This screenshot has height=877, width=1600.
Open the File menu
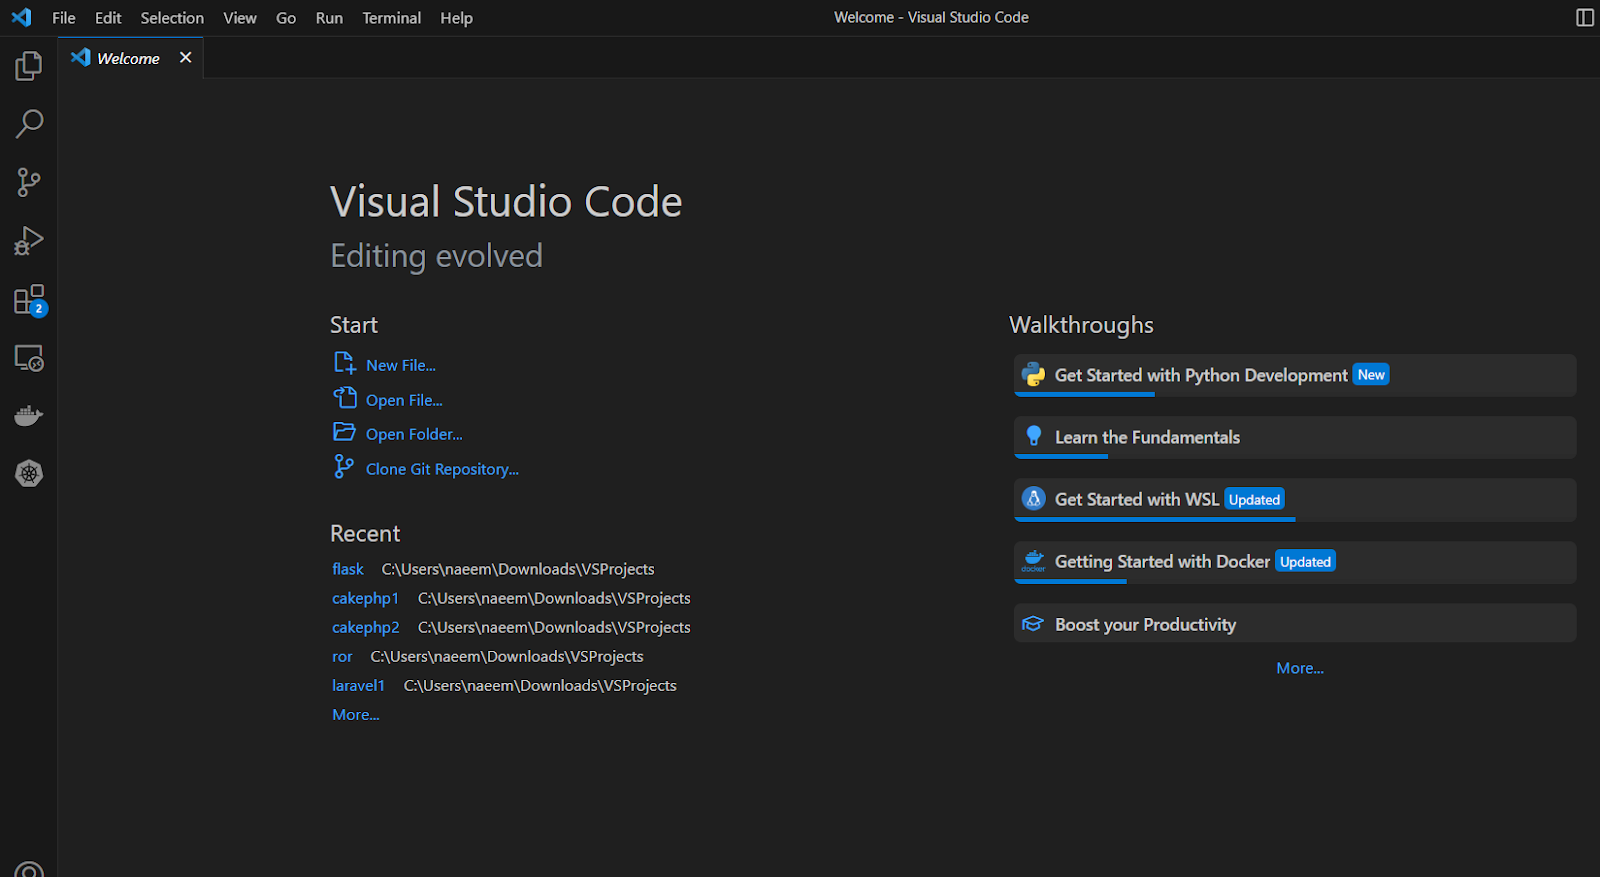click(64, 18)
